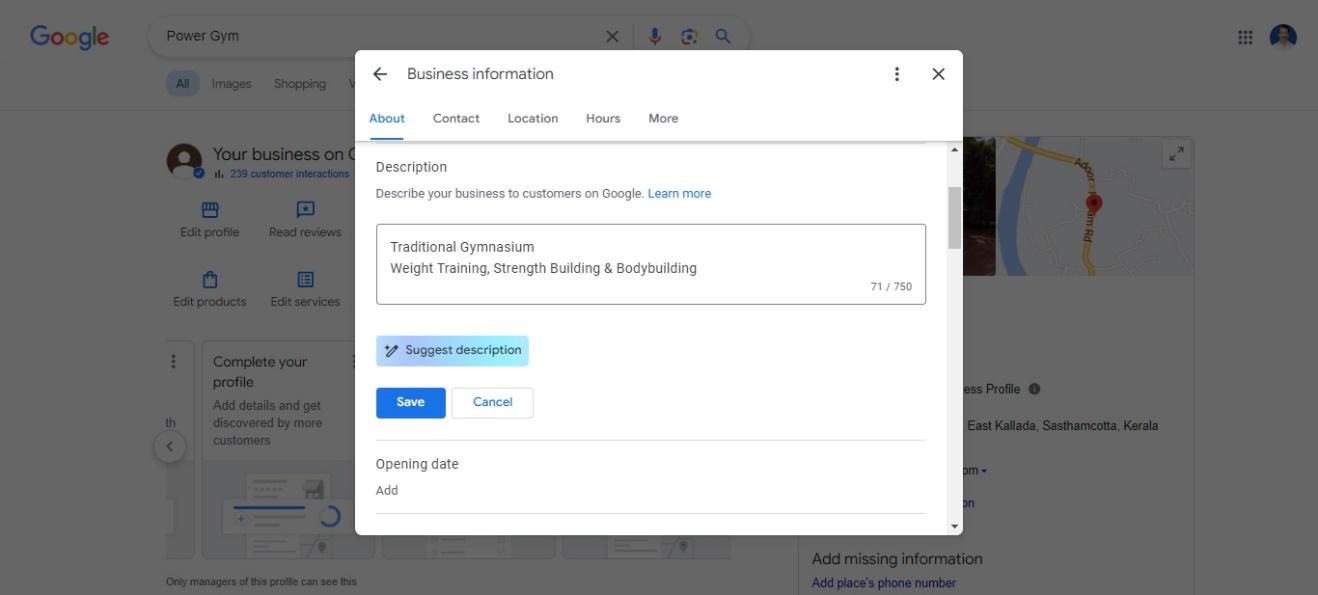This screenshot has width=1318, height=595.
Task: Save the business description
Action: coord(411,403)
